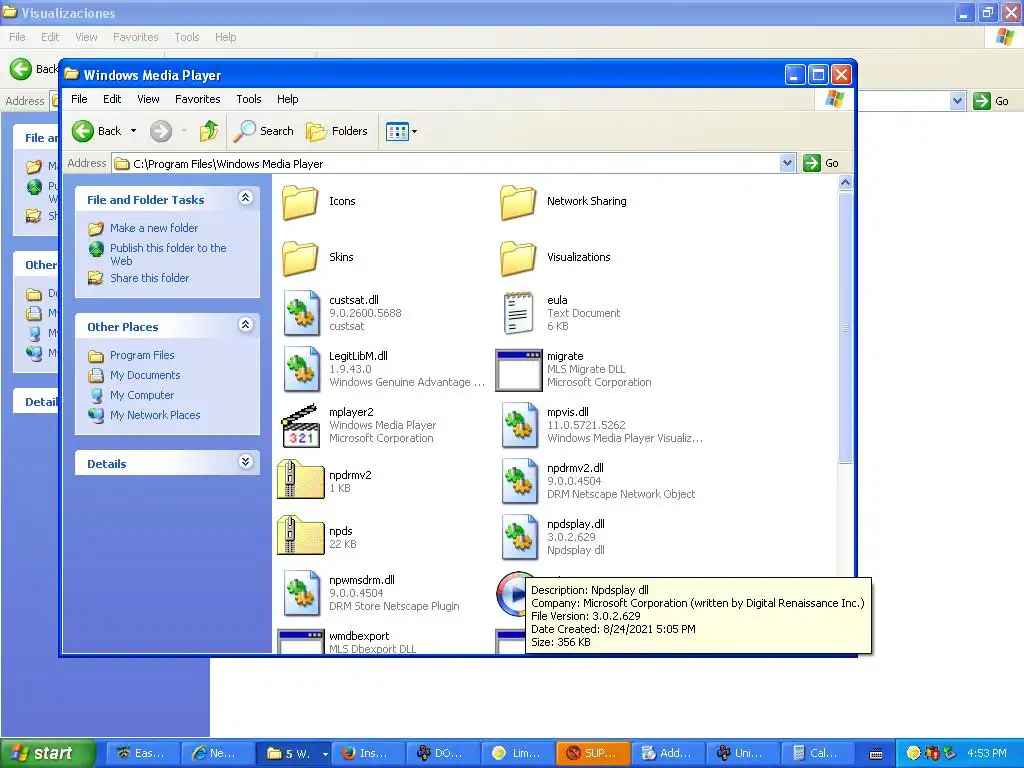Screen dimensions: 1024x768
Task: Click Share this folder link
Action: [x=150, y=278]
